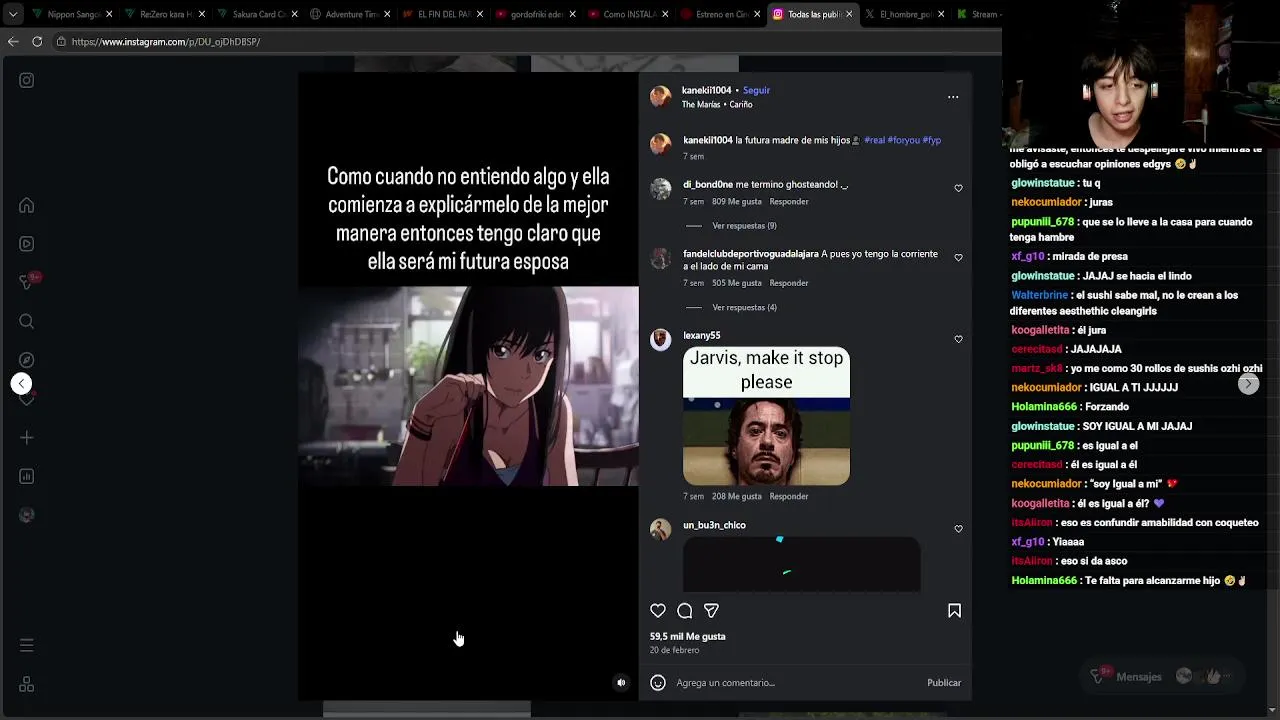Viewport: 1280px width, 720px height.
Task: Open lexany55's profile picture
Action: tap(661, 340)
